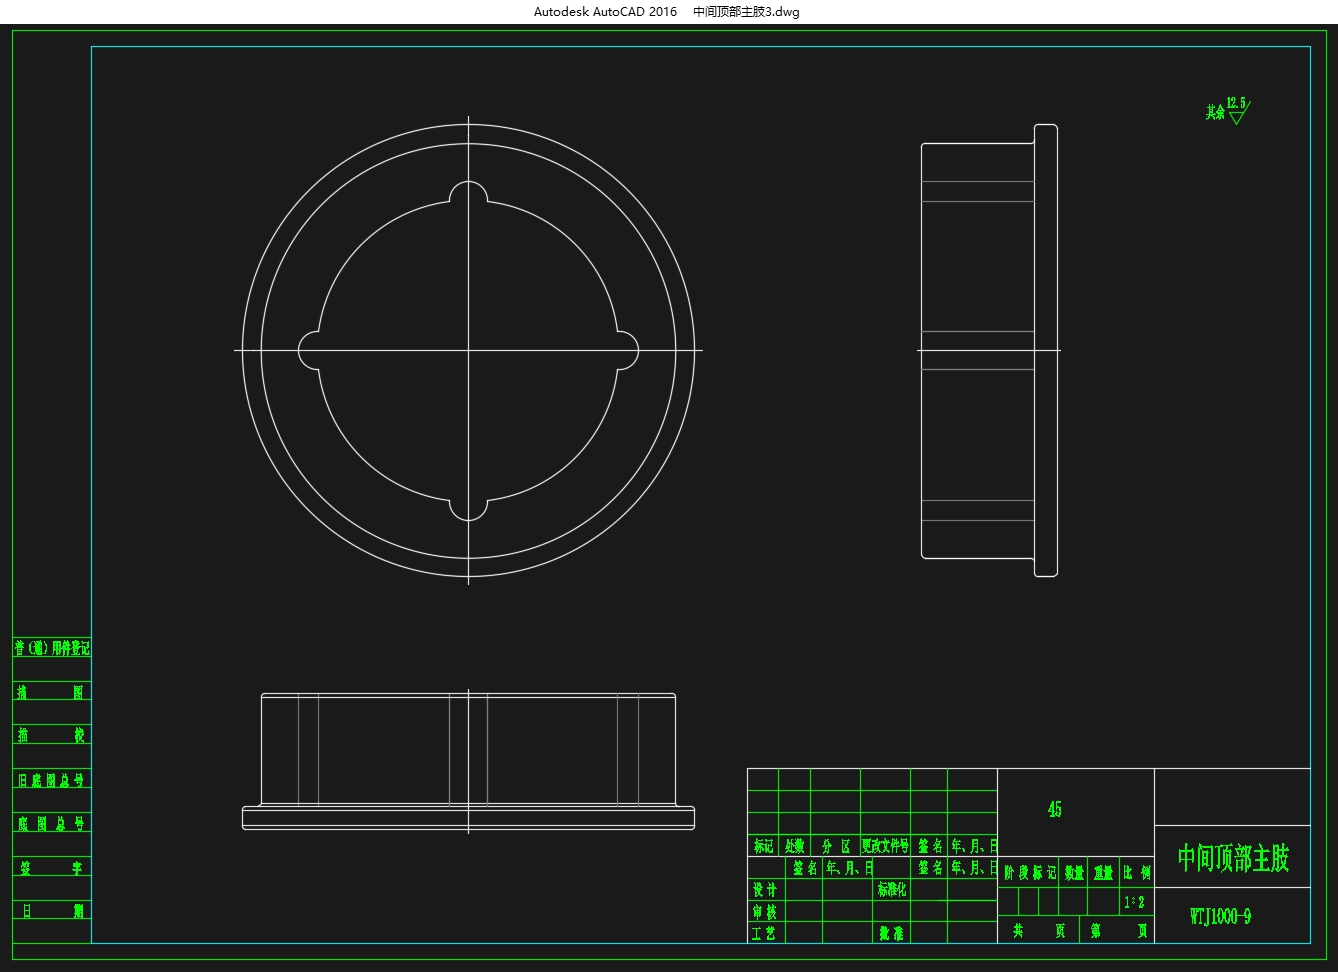Image resolution: width=1338 pixels, height=972 pixels.
Task: Click the 批准 label
Action: coord(892,933)
